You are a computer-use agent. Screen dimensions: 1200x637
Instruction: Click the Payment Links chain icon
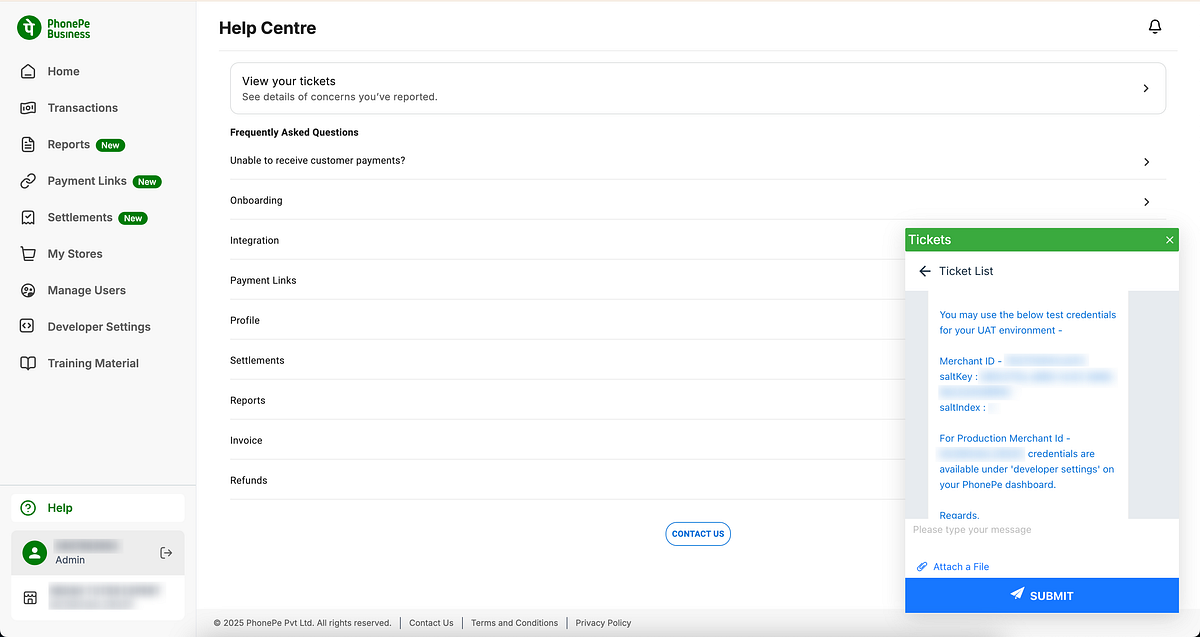[x=28, y=181]
